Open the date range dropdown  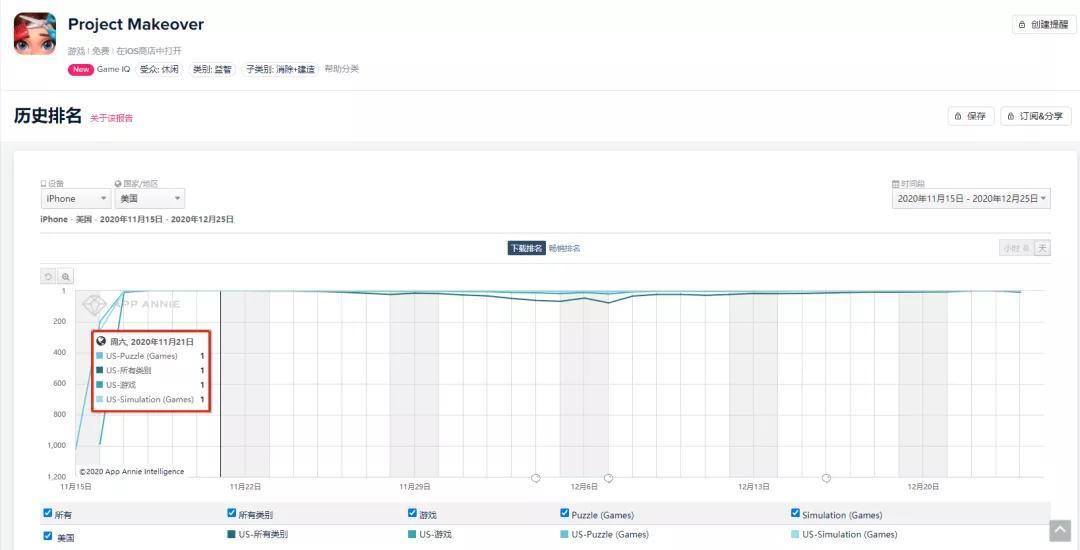(971, 199)
